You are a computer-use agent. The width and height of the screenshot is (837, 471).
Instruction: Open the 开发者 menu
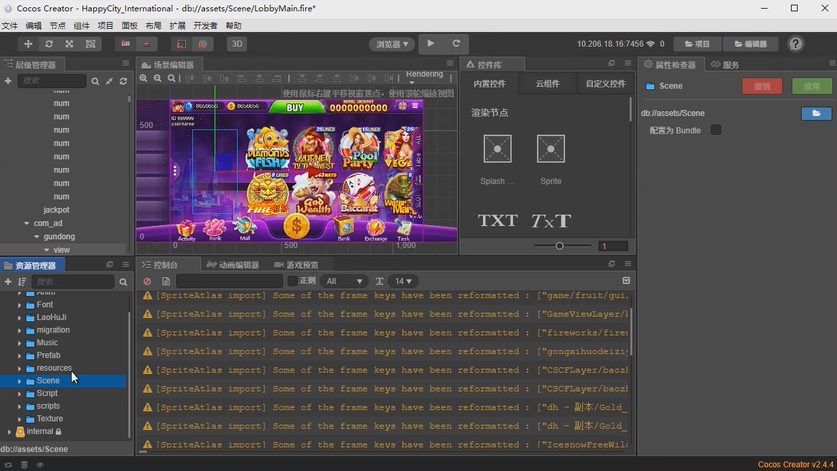205,26
